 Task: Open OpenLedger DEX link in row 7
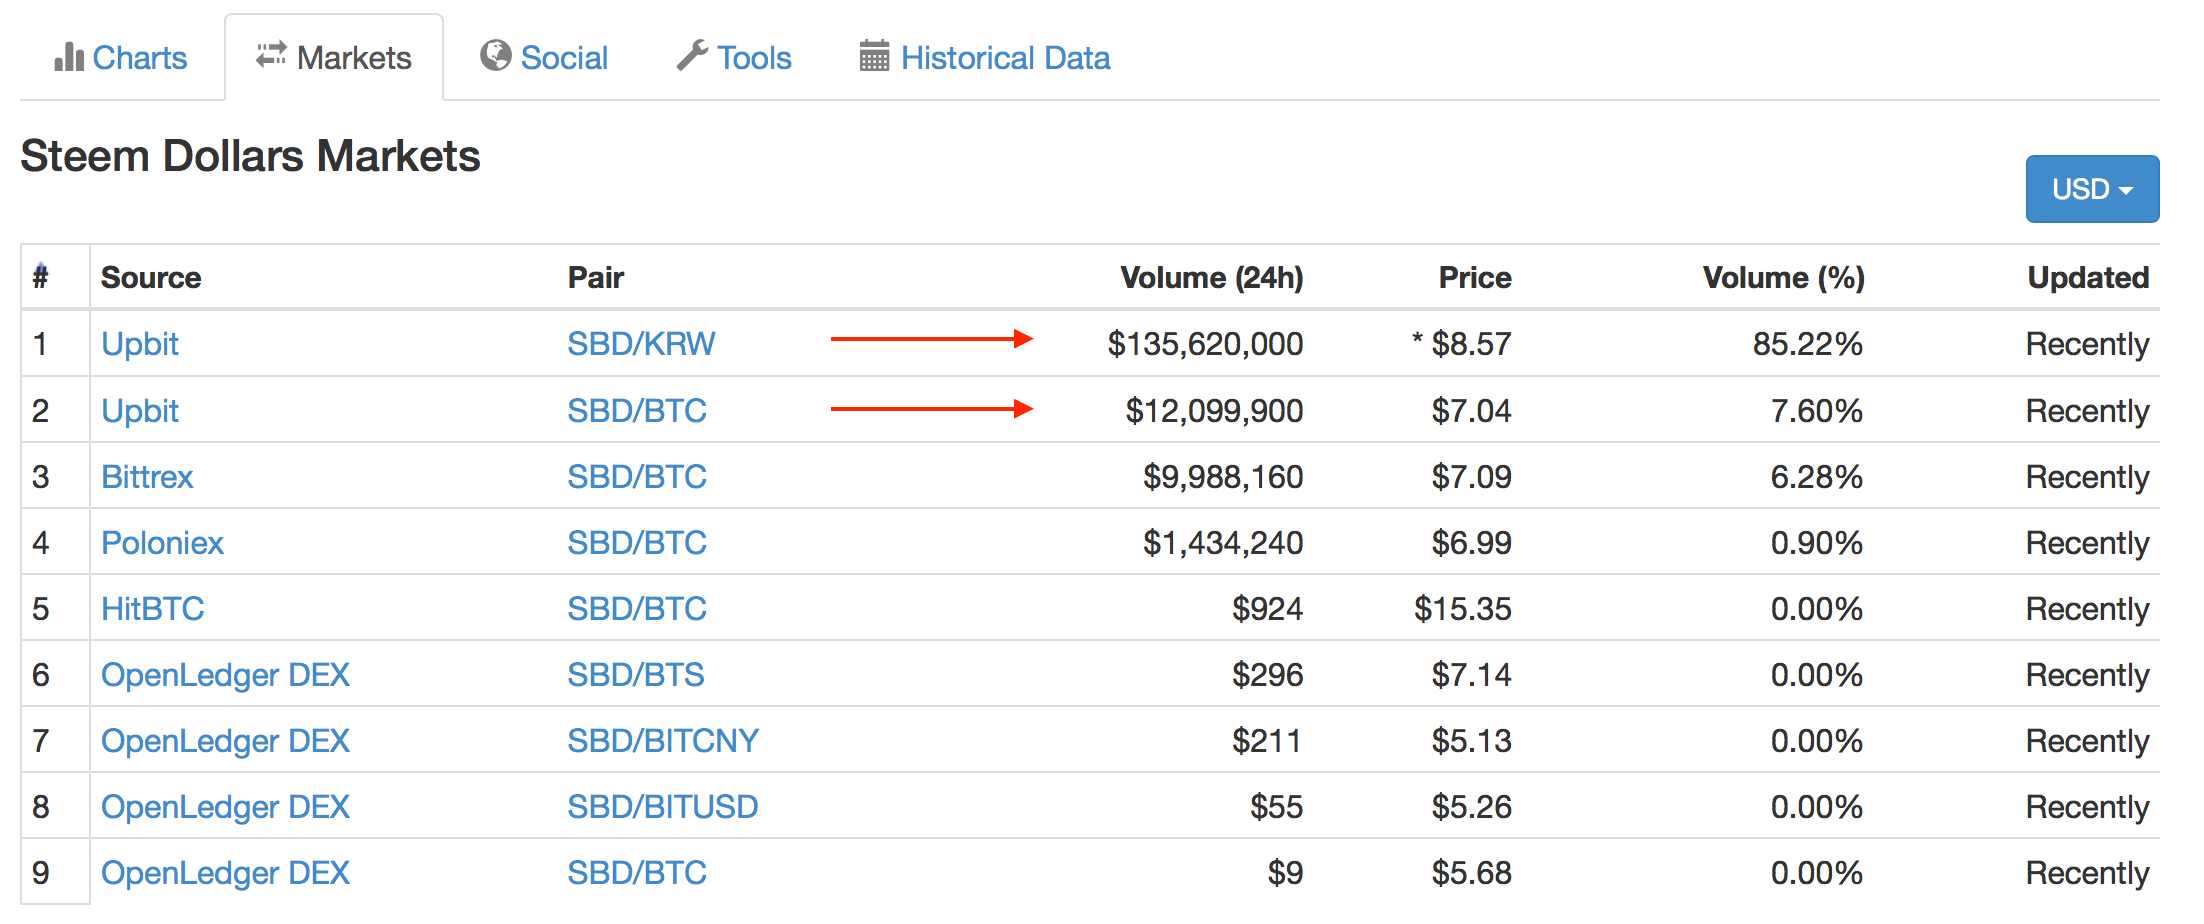click(x=225, y=741)
